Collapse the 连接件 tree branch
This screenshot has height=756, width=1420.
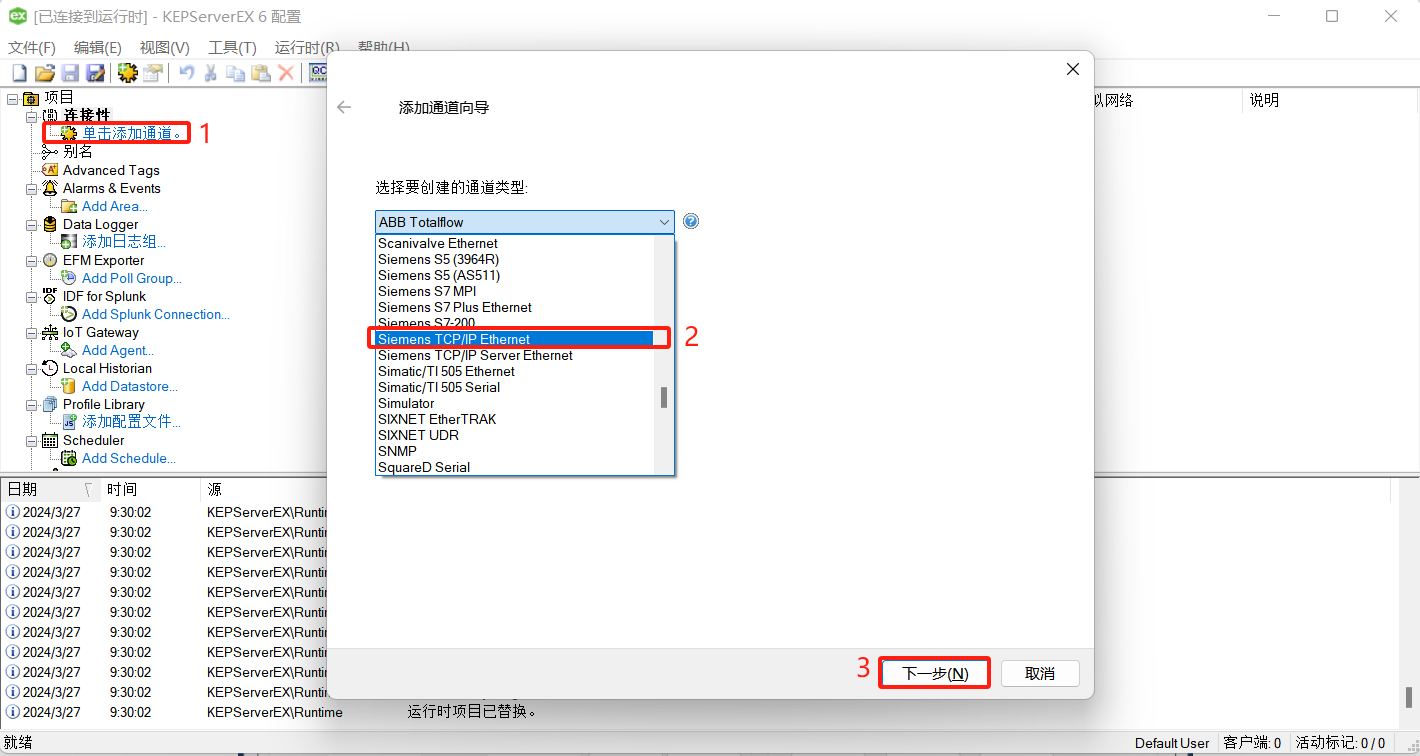[31, 116]
